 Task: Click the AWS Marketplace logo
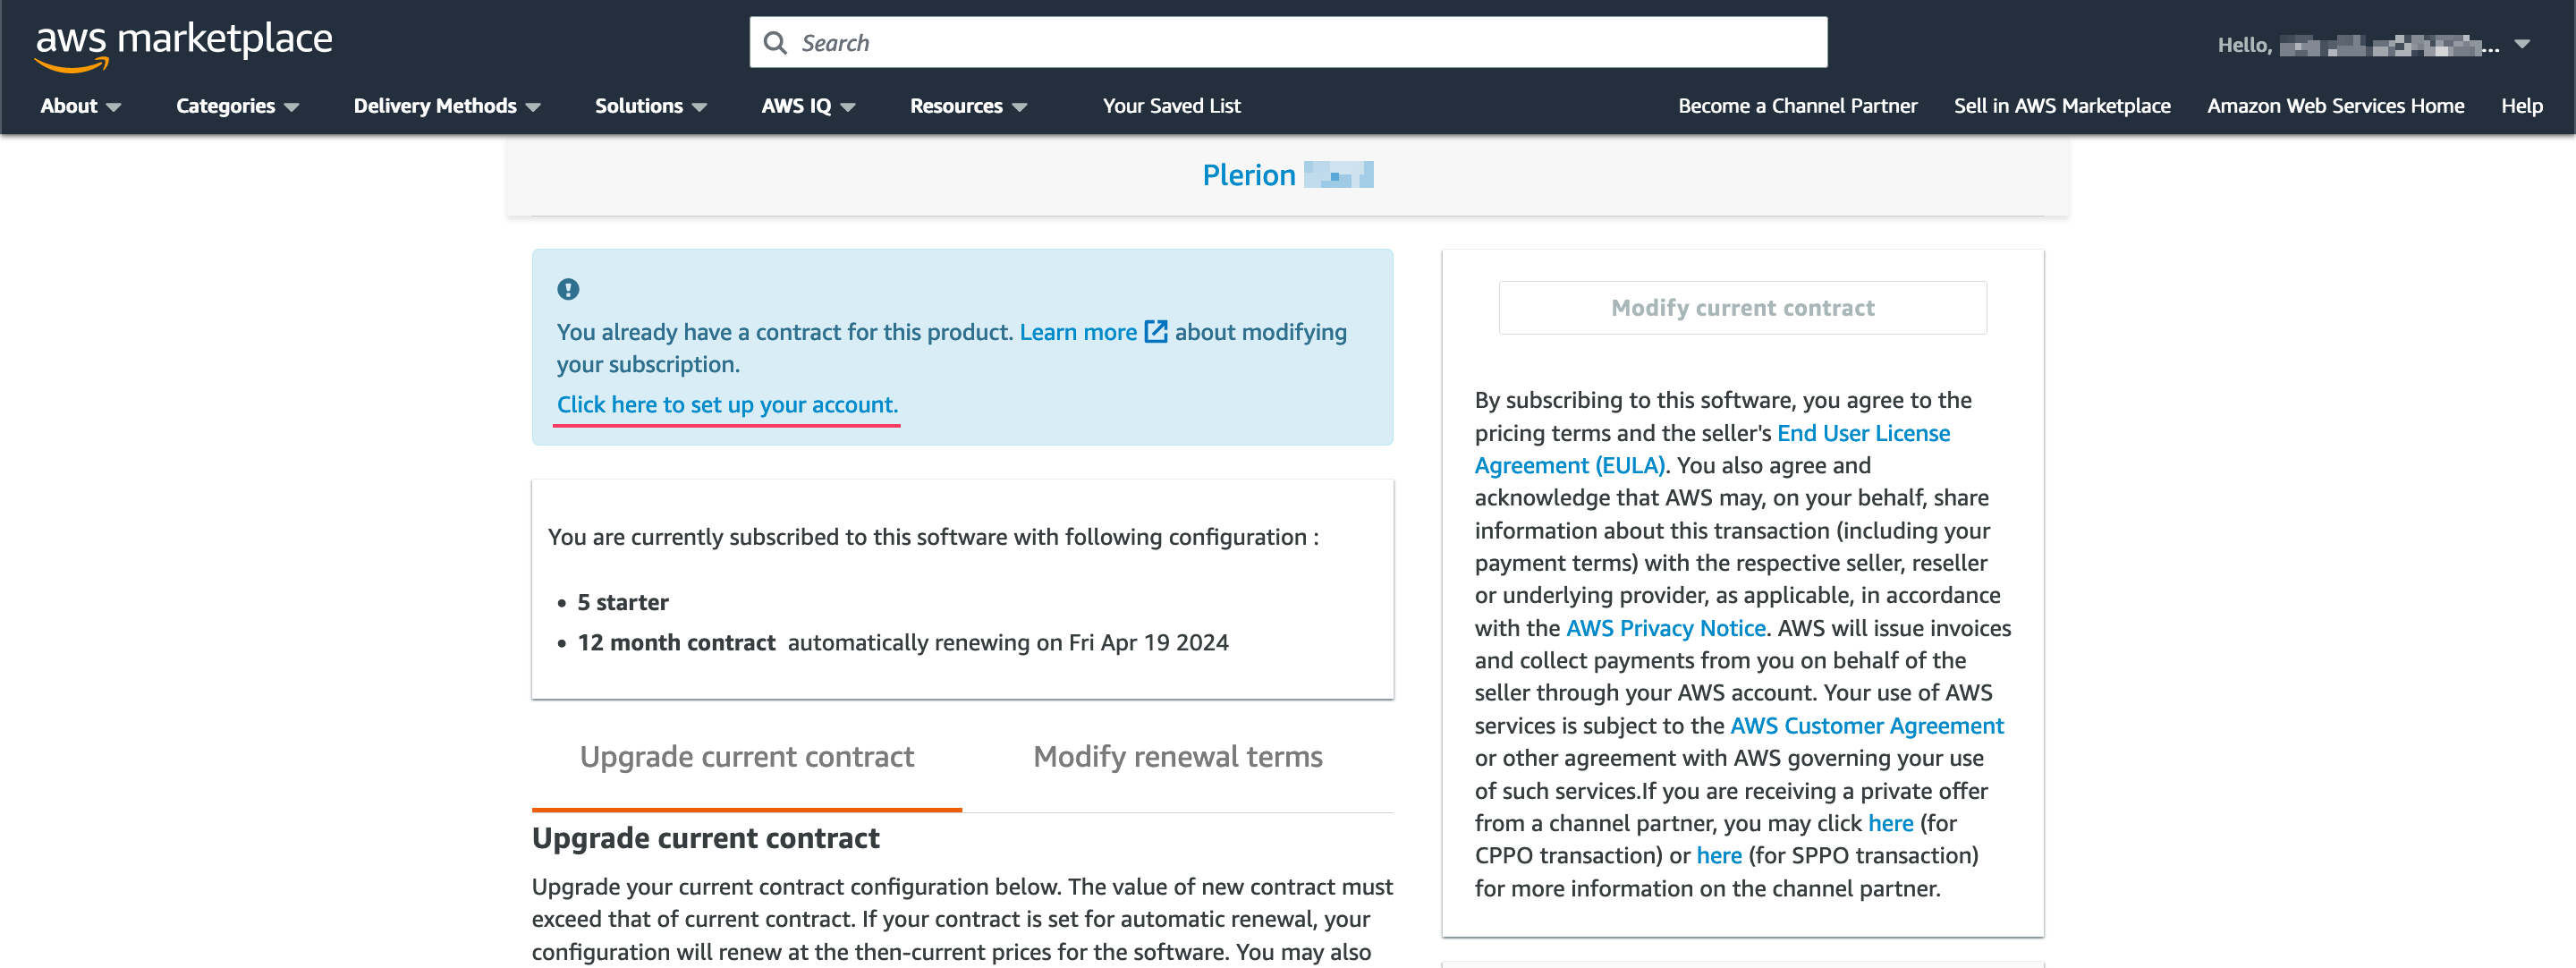click(x=184, y=45)
